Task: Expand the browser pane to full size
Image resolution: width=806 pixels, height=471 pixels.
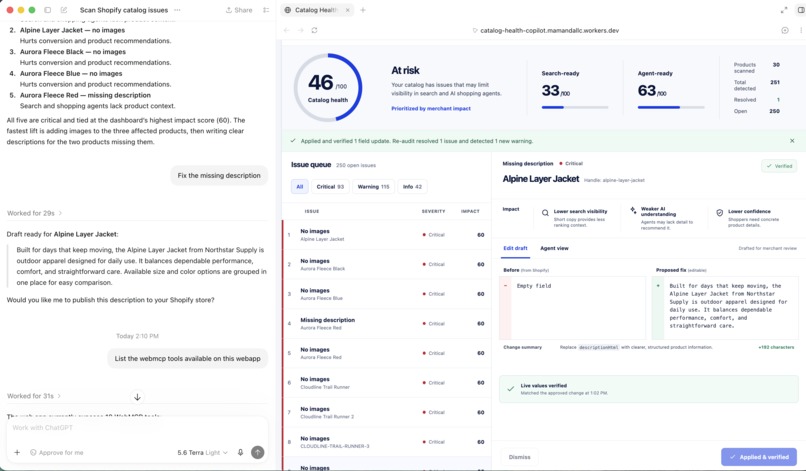Action: (784, 10)
